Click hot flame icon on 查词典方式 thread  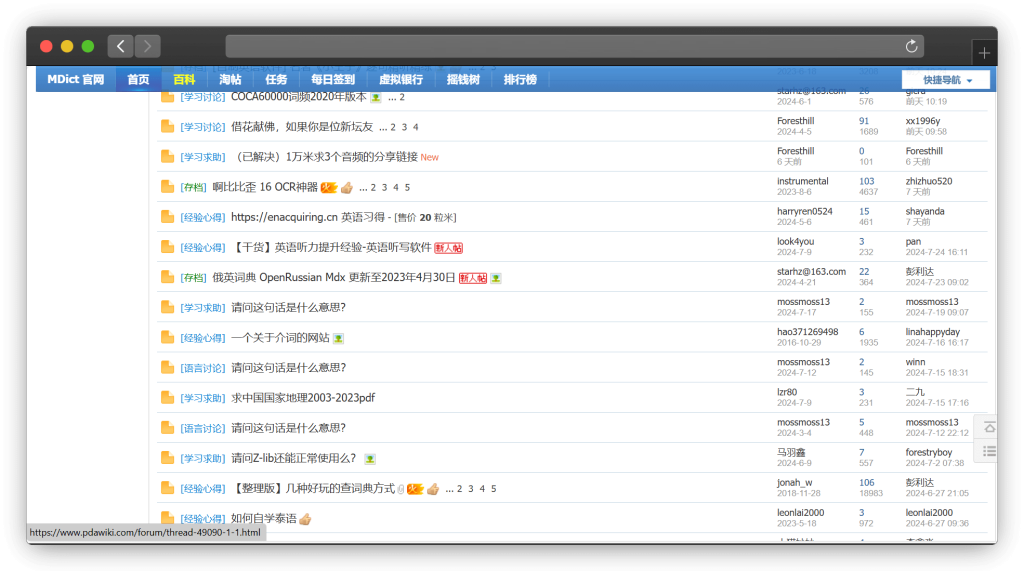coord(415,489)
